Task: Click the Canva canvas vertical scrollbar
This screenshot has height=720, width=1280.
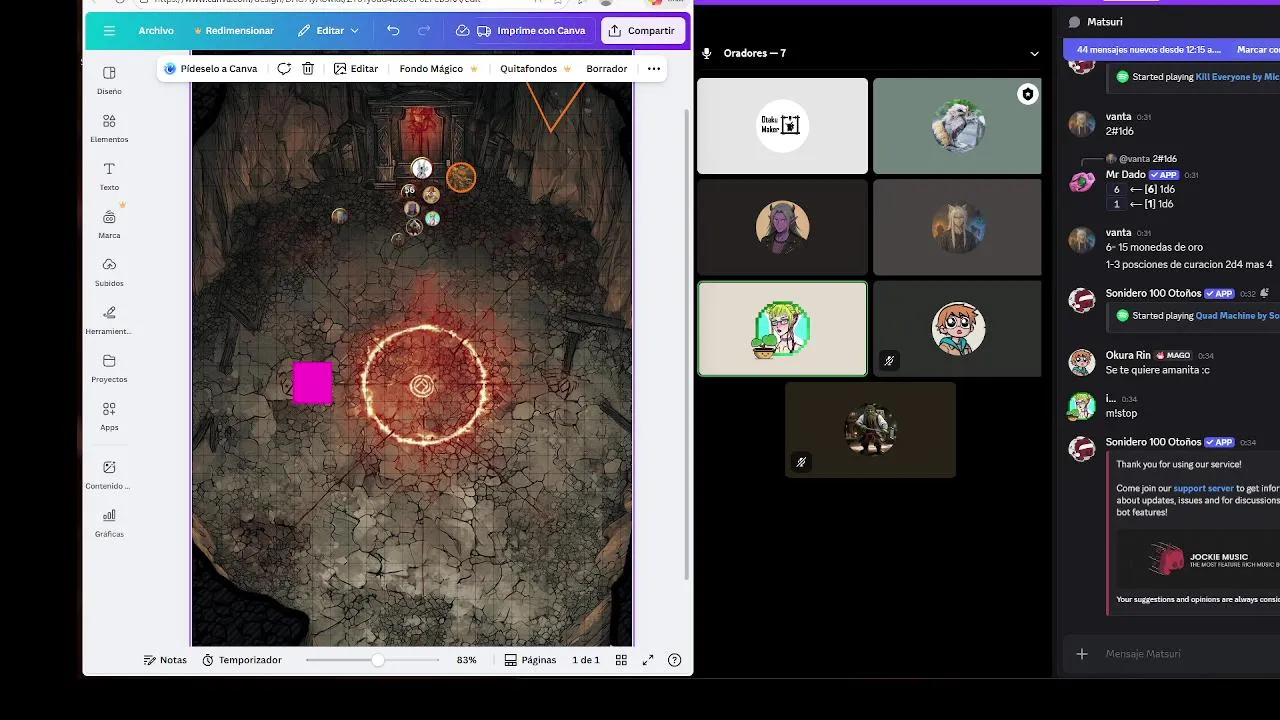Action: (x=686, y=345)
